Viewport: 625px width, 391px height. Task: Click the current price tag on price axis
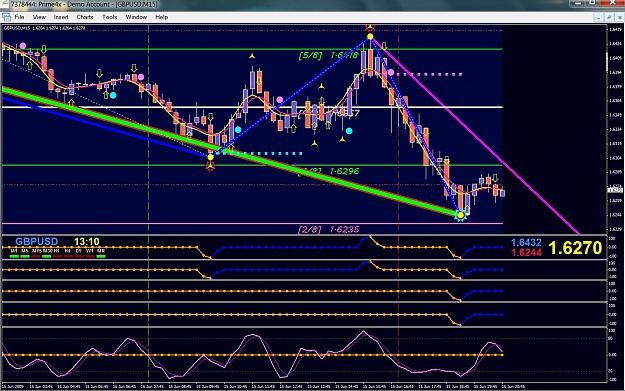[615, 190]
